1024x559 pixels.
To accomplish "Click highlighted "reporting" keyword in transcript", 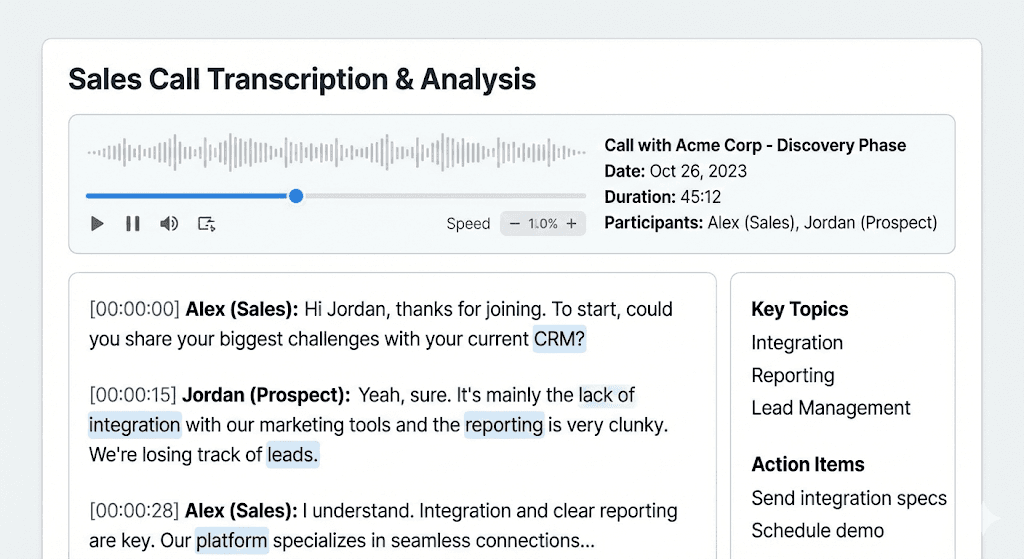I will (504, 425).
